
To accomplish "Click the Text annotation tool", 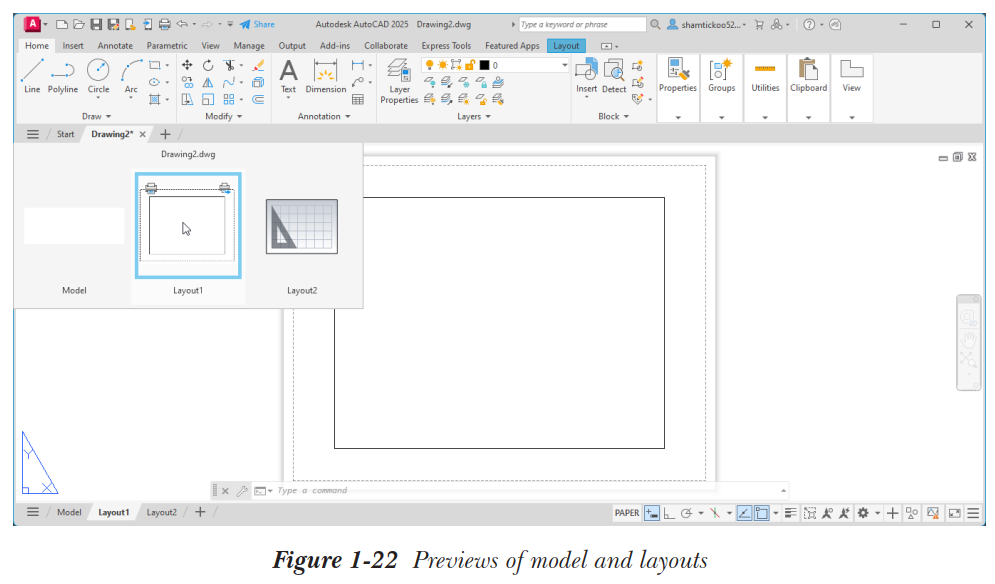I will click(x=288, y=76).
